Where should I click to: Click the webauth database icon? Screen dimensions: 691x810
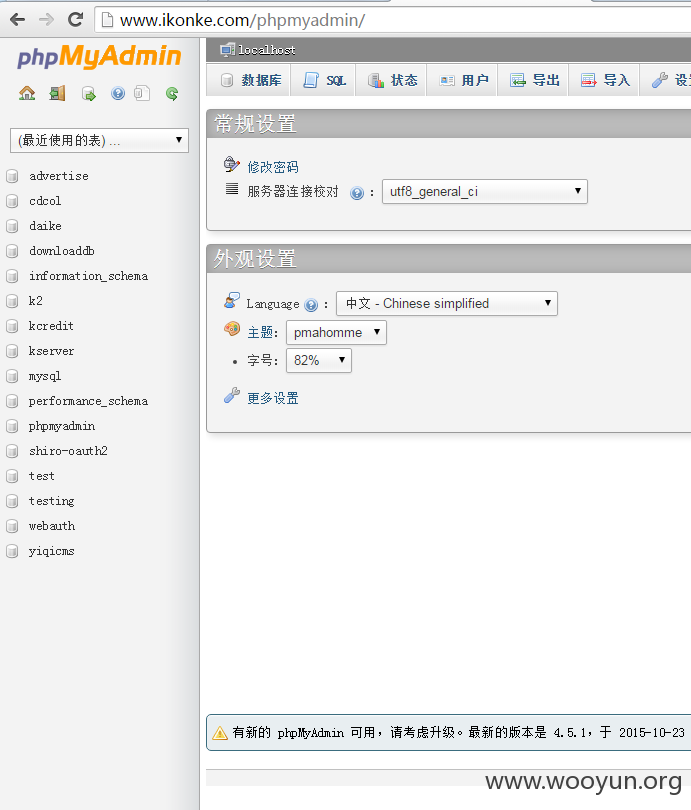[12, 526]
